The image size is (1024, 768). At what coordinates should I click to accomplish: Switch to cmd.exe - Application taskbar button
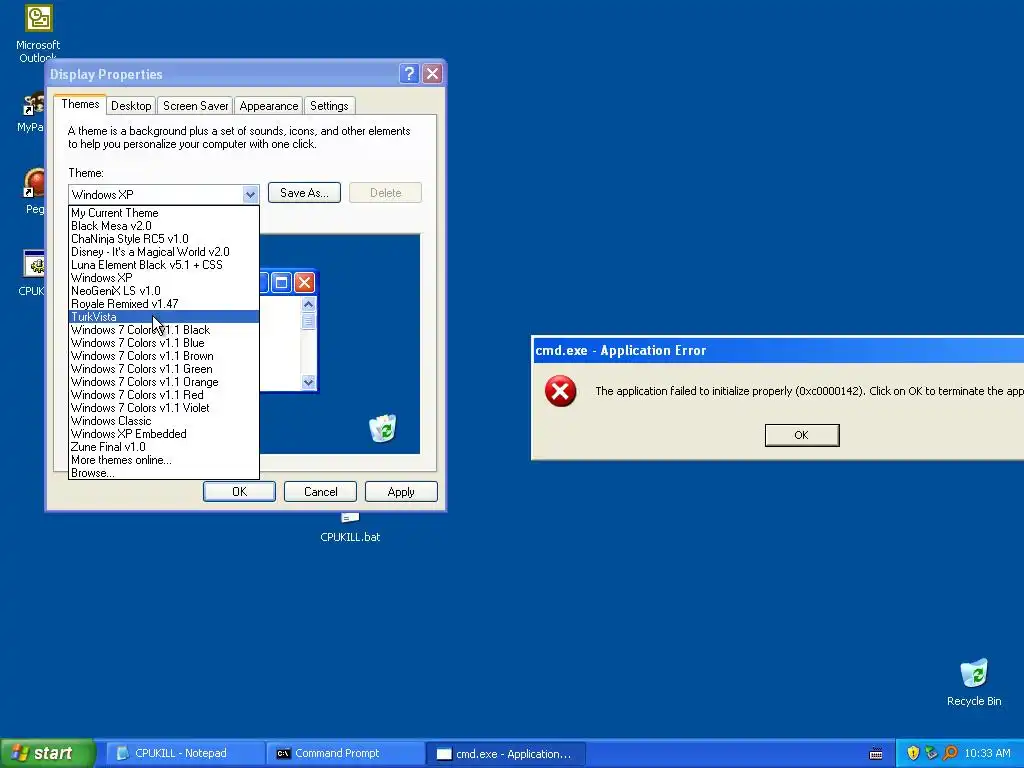click(507, 754)
